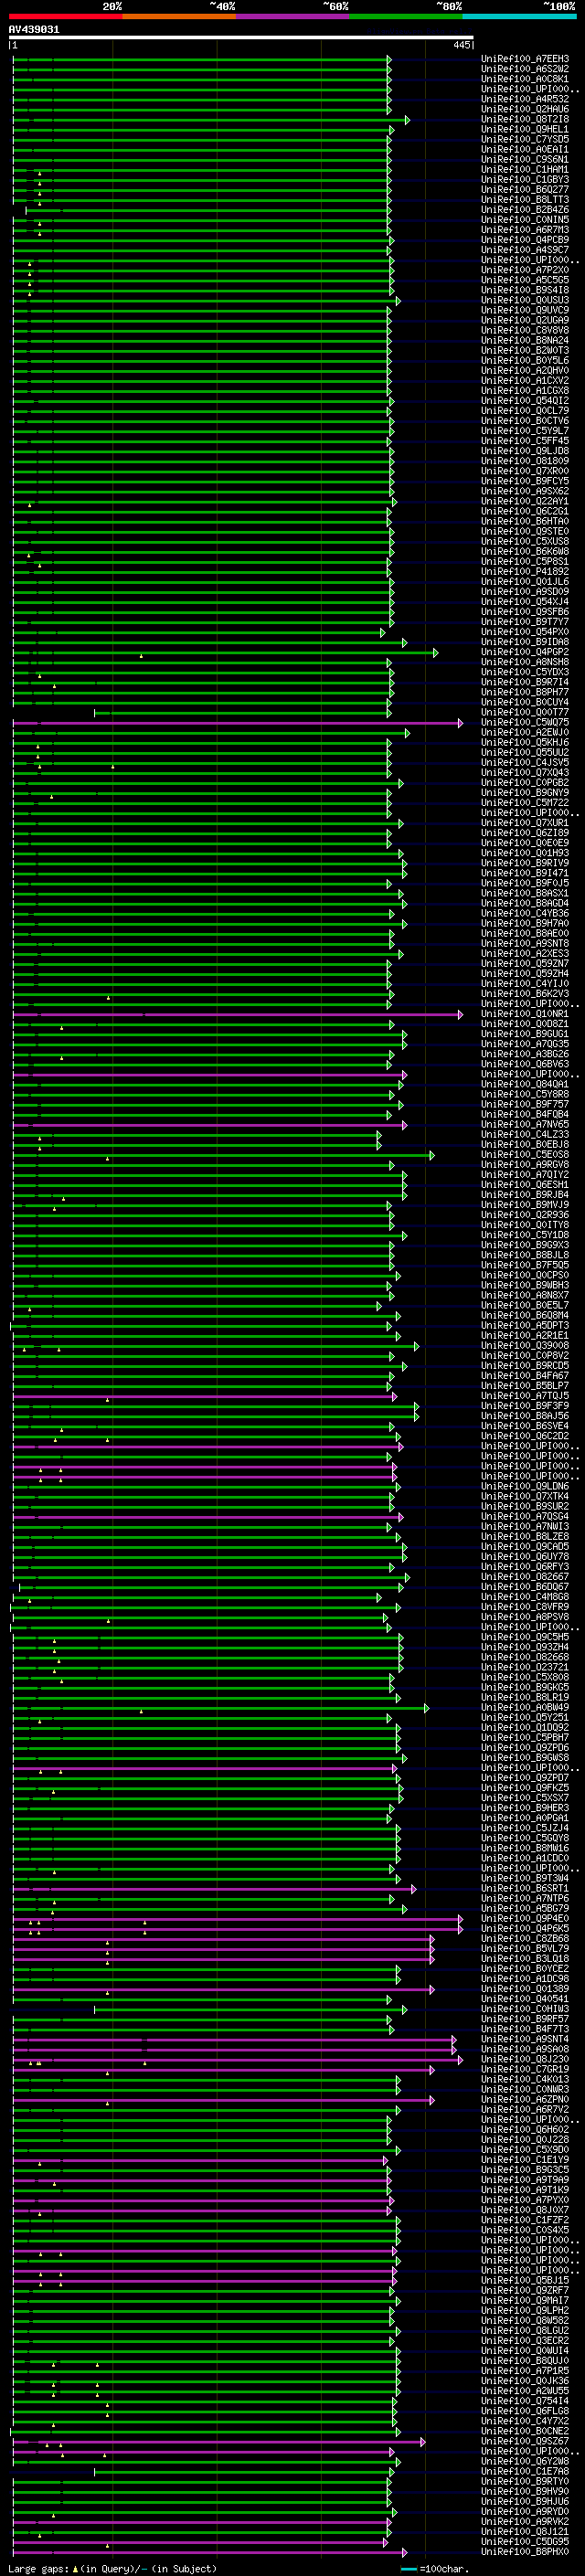Select label UniRef100_A2XES3
Viewport: 585px width, 2576px height.
point(525,954)
